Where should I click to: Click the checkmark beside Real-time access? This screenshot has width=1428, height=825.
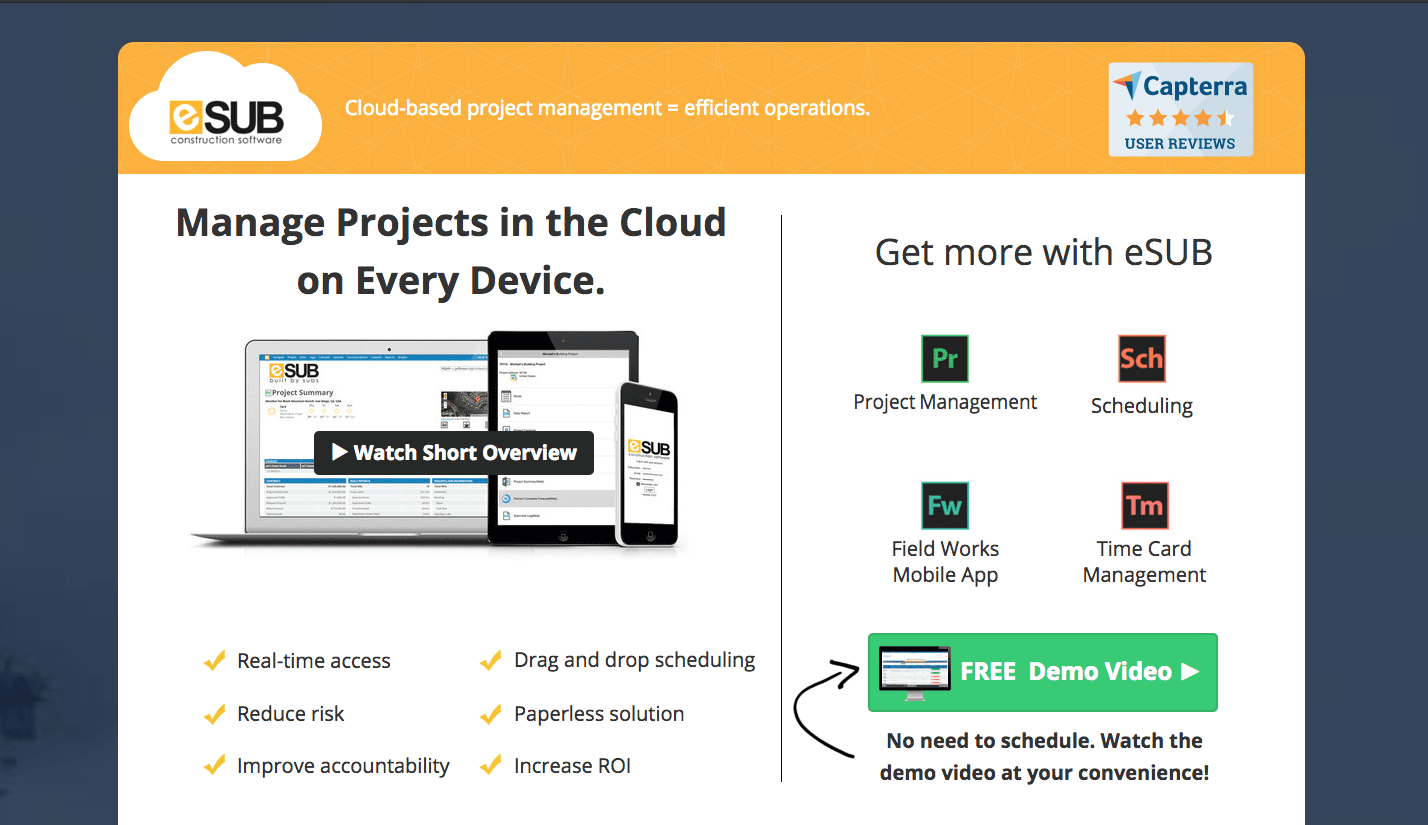click(214, 660)
